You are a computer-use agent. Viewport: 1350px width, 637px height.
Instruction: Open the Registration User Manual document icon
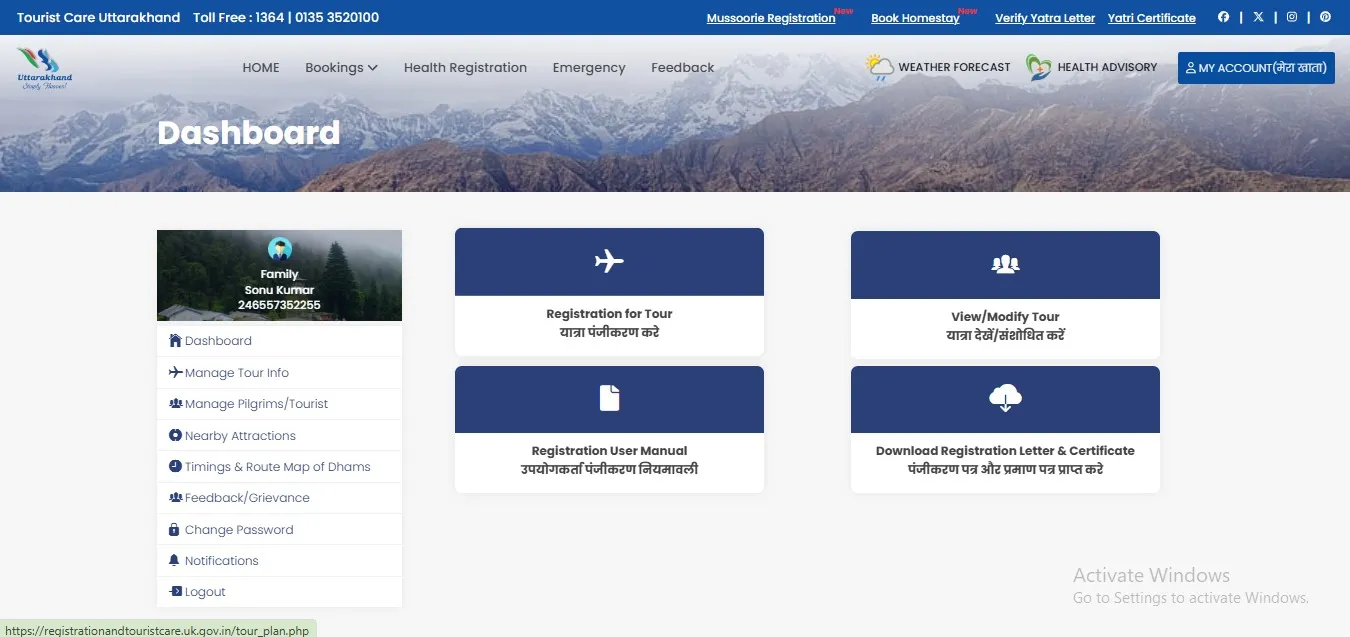click(609, 397)
